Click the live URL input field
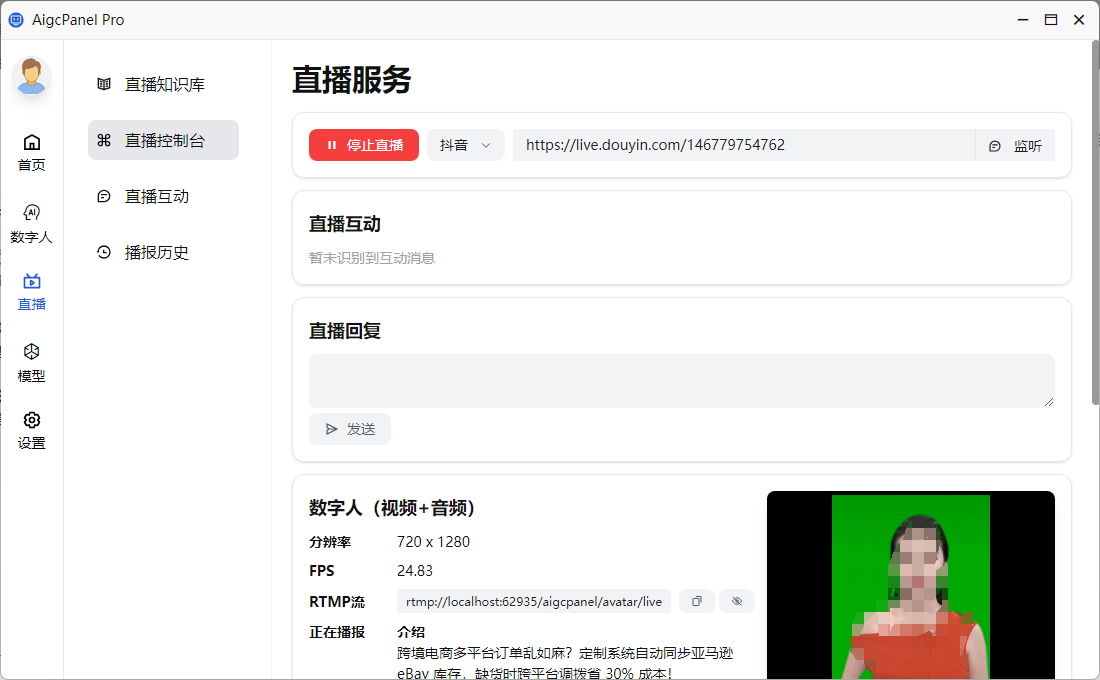This screenshot has height=680, width=1100. [744, 145]
